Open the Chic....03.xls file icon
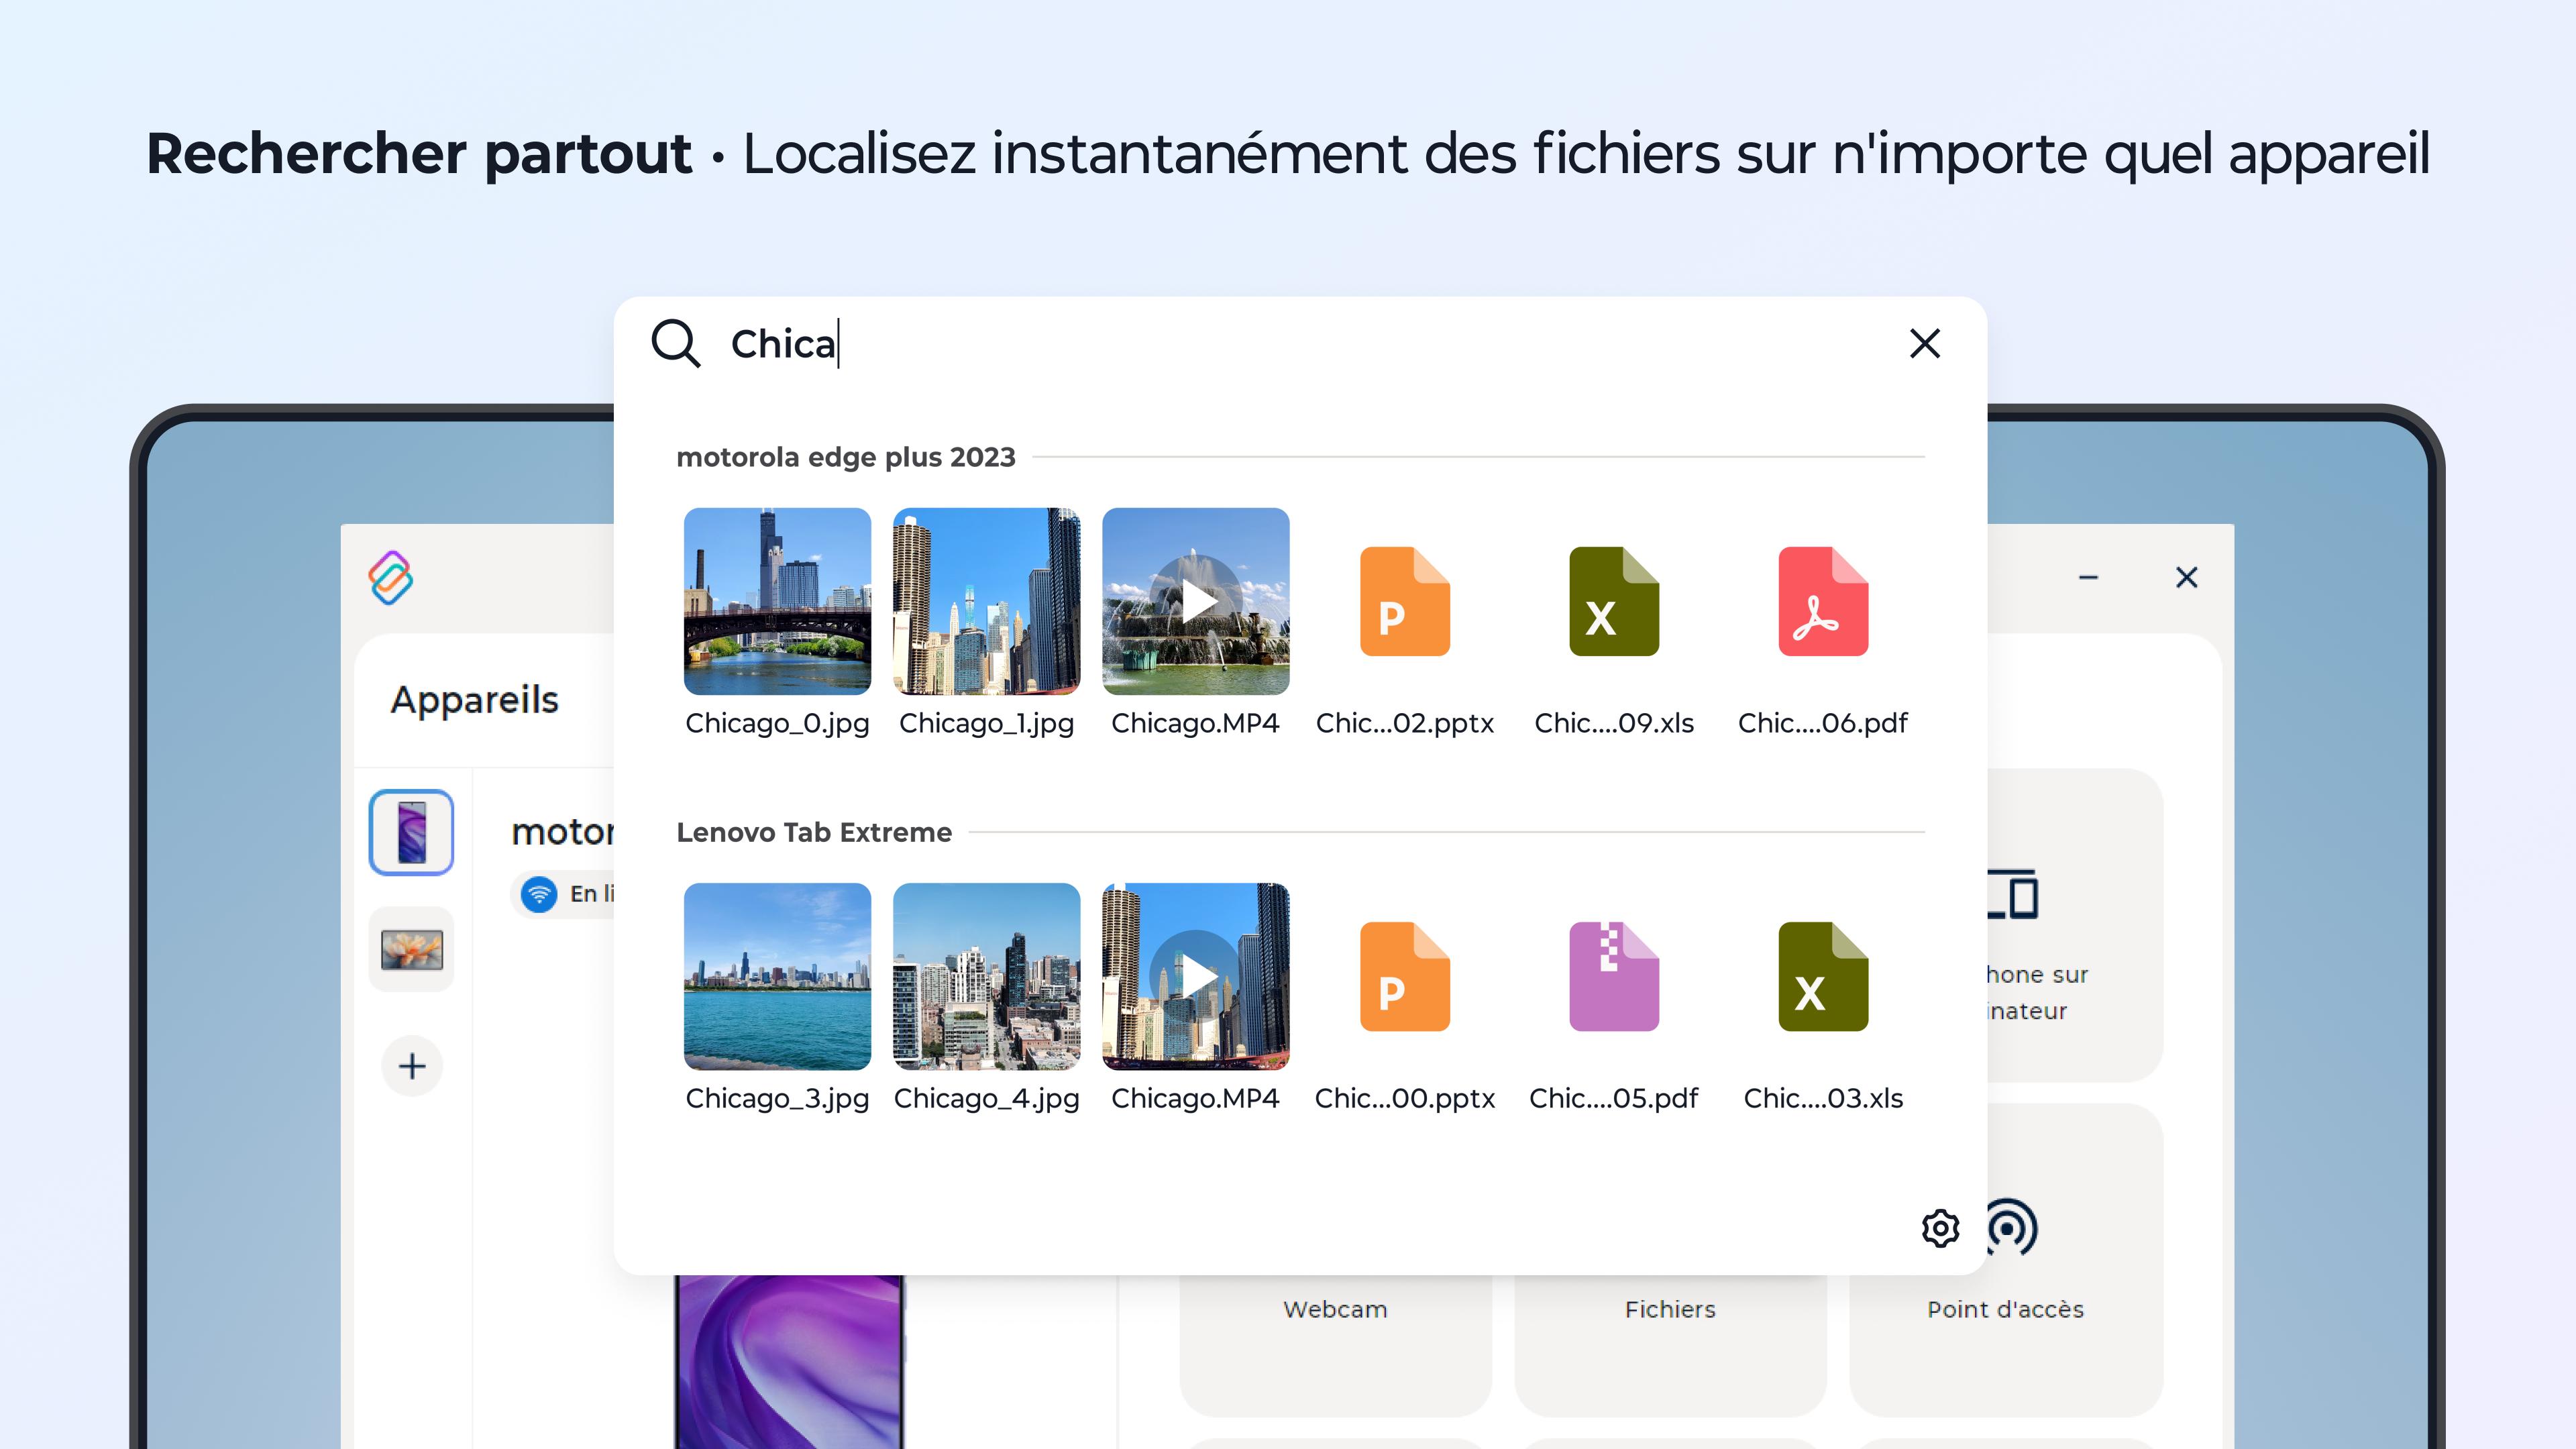The width and height of the screenshot is (2576, 1449). [1822, 976]
